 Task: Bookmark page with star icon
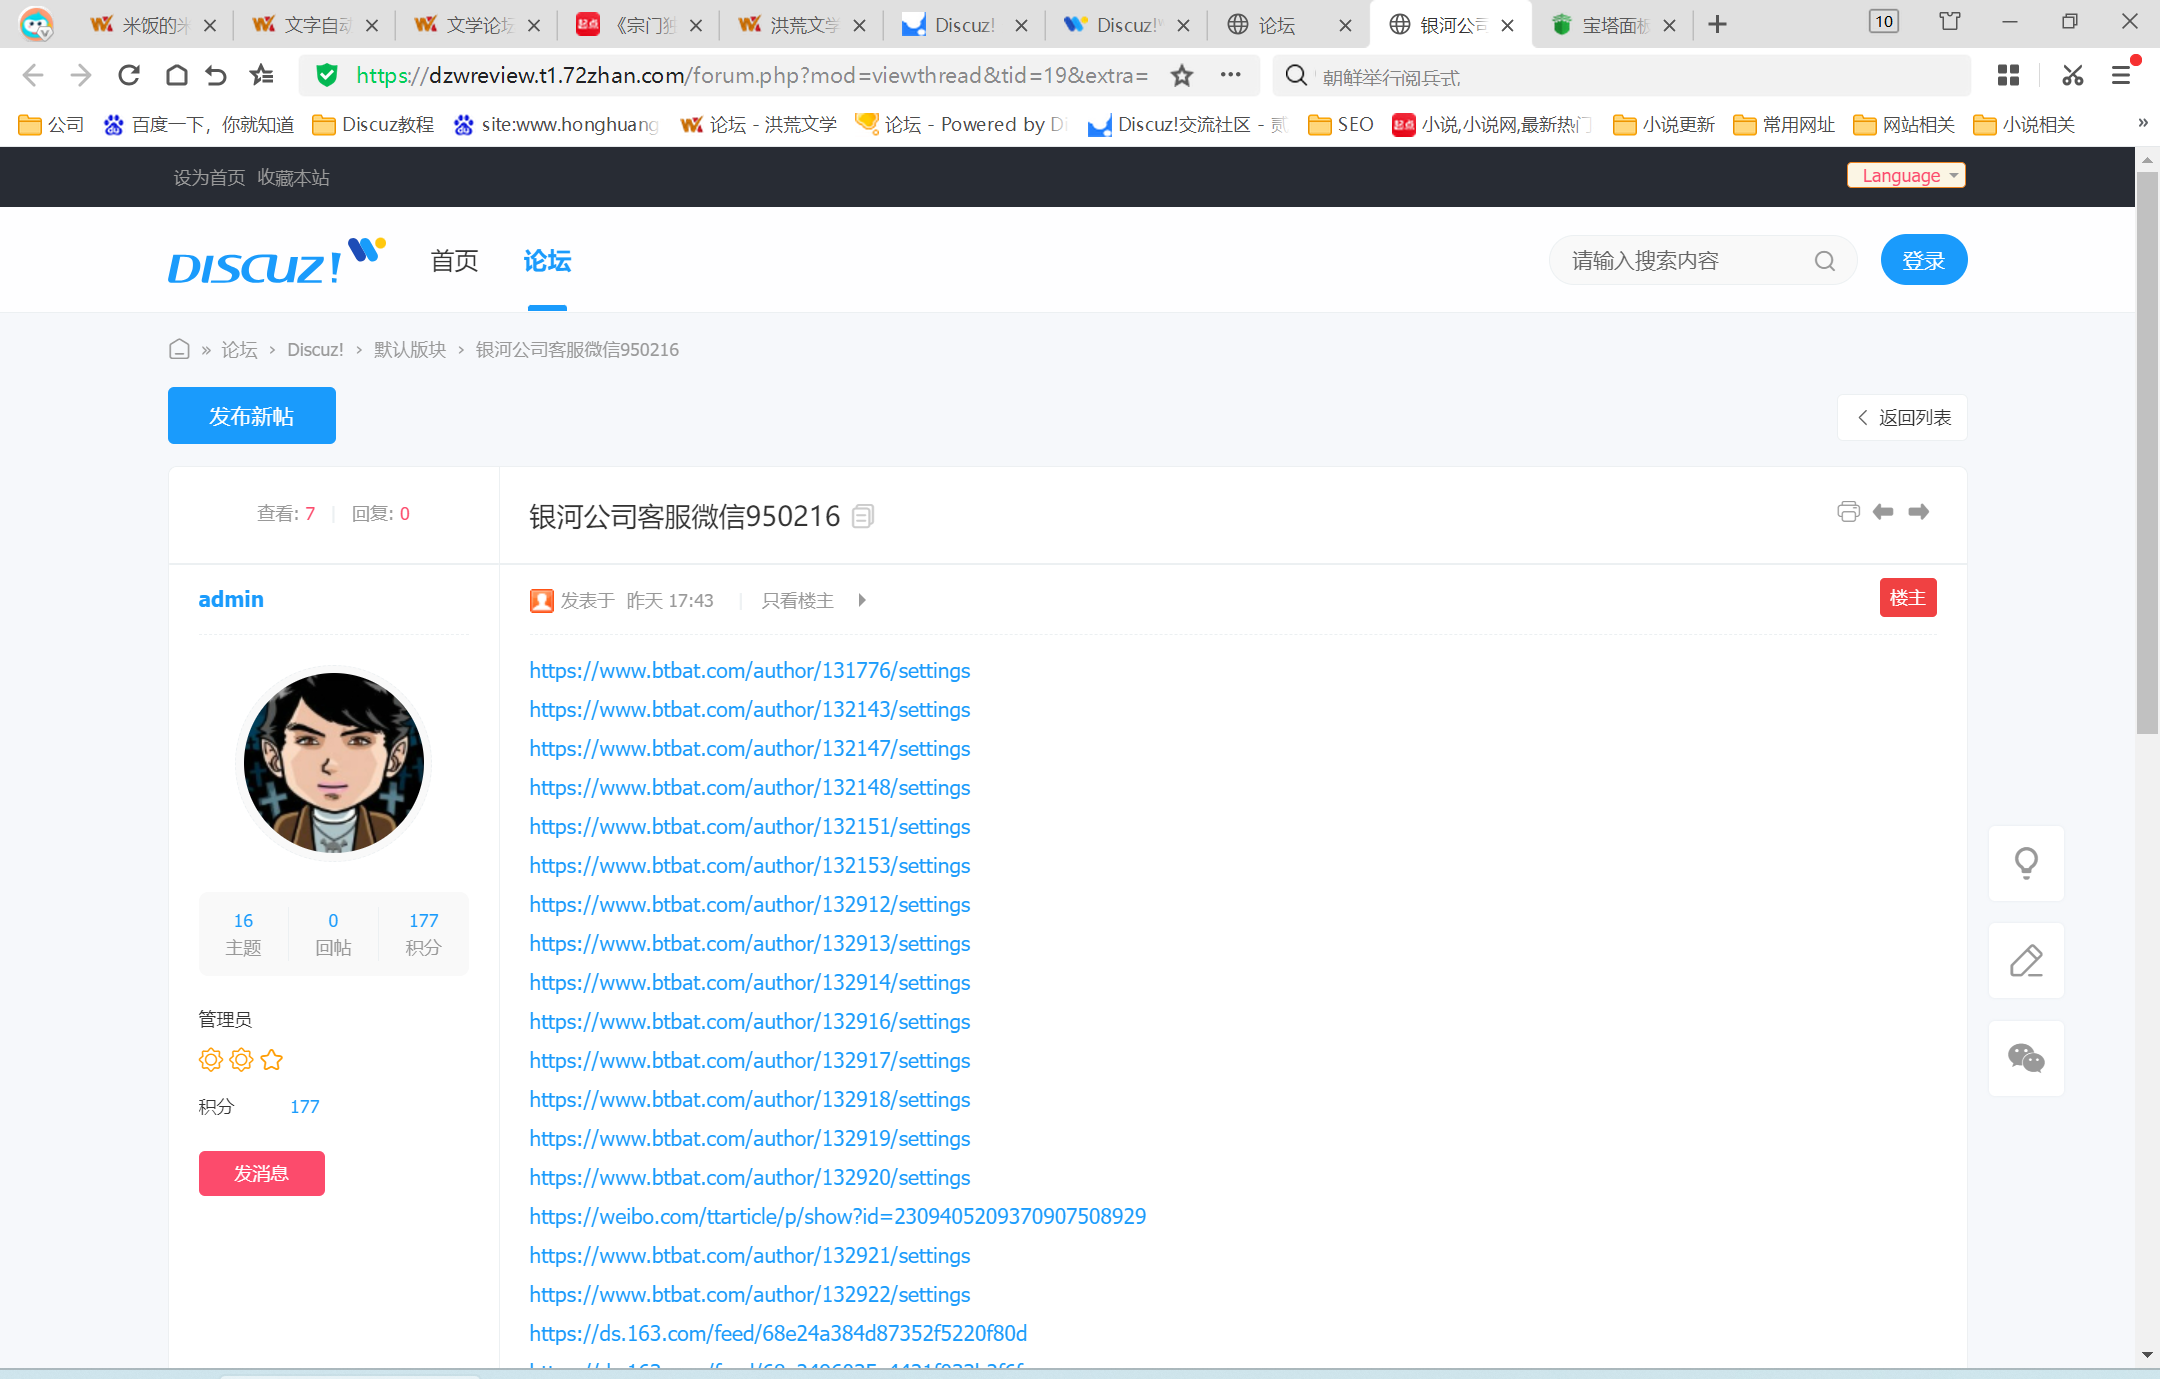[x=1182, y=75]
